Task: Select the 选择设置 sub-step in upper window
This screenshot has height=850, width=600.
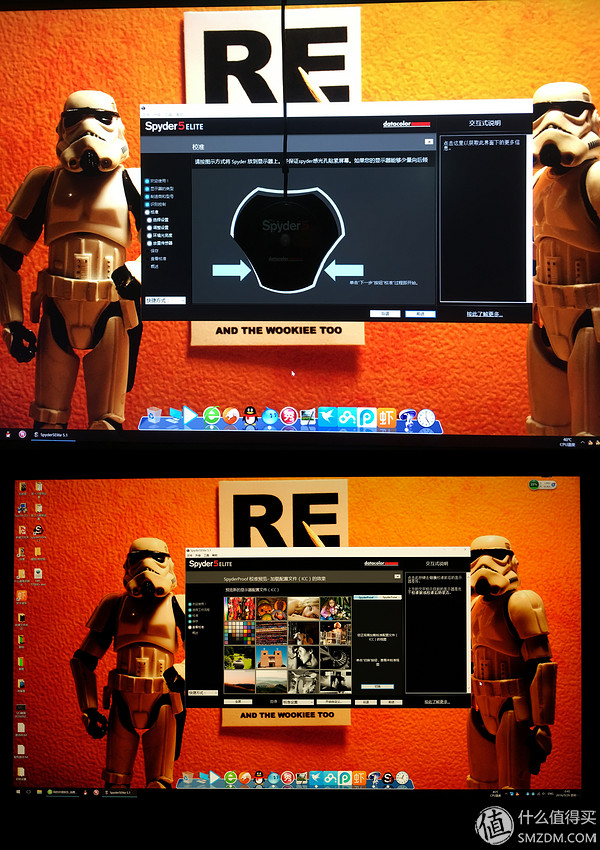Action: pos(158,220)
